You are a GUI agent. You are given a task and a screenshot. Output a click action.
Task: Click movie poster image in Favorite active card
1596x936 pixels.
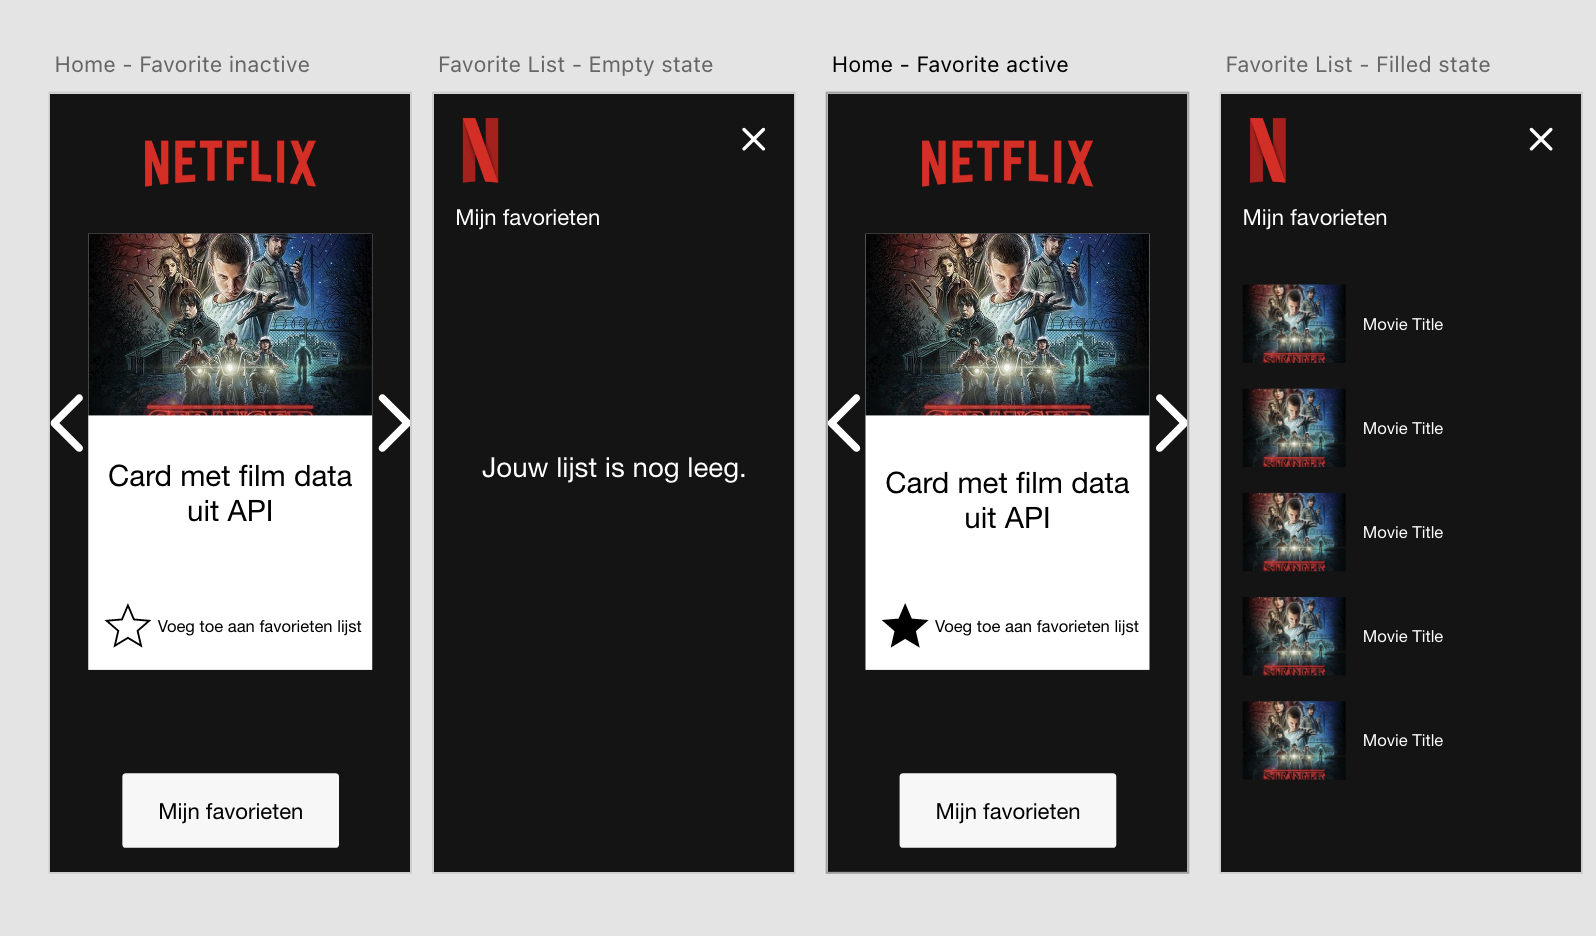[1007, 324]
